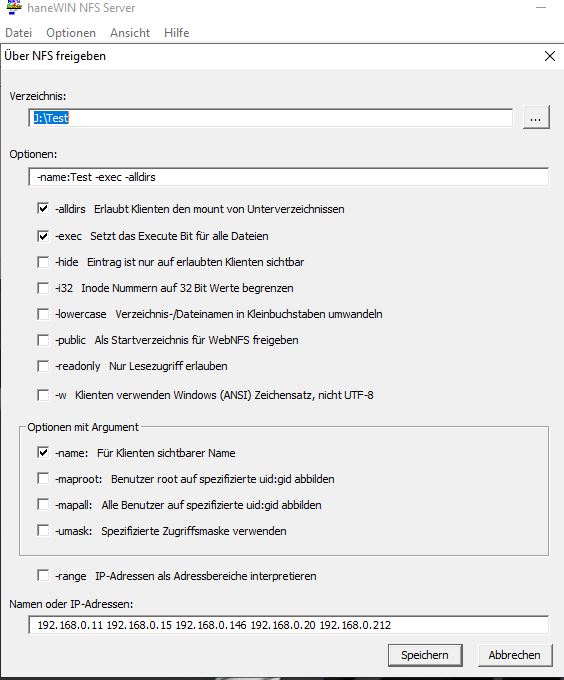Enable the -hide checkbox
The width and height of the screenshot is (564, 680).
point(43,262)
